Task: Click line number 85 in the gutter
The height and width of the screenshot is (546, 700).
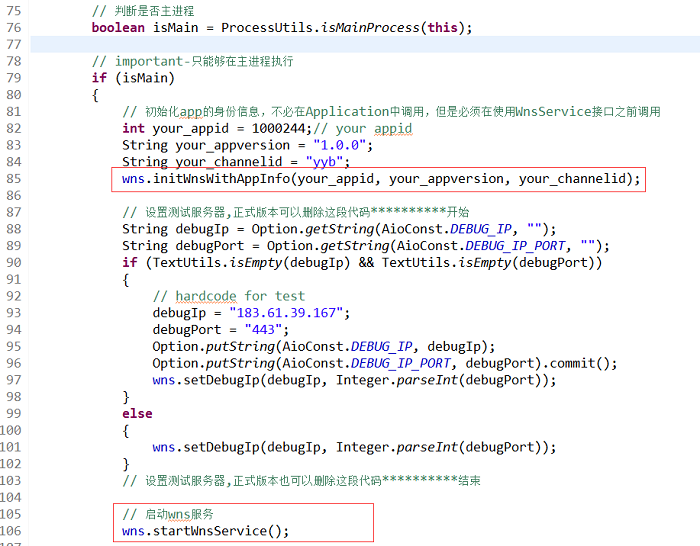Action: click(13, 179)
